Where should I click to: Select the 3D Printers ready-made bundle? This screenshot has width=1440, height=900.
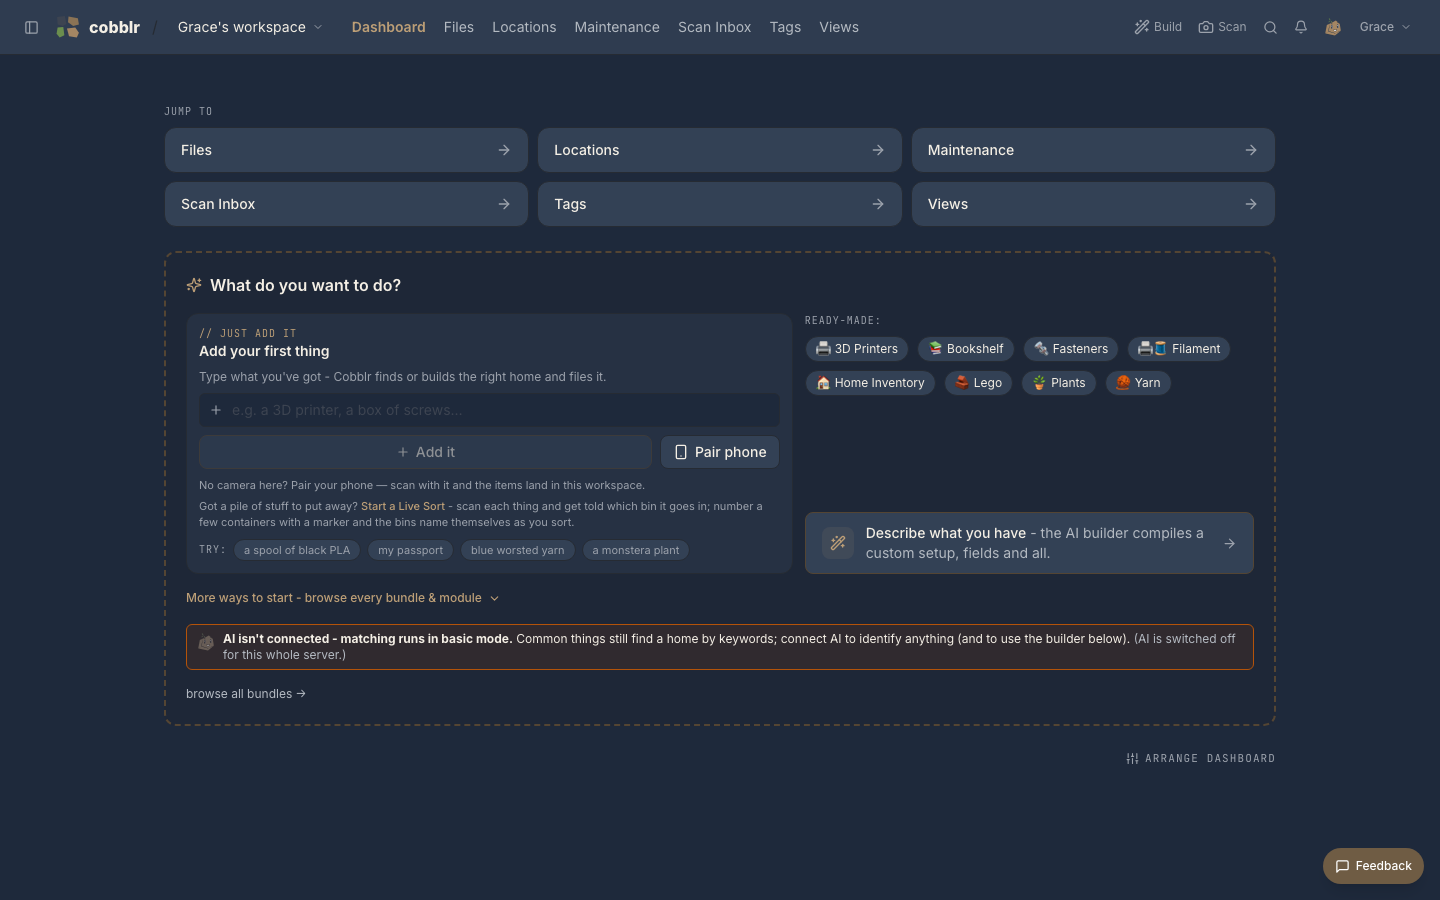click(x=857, y=349)
